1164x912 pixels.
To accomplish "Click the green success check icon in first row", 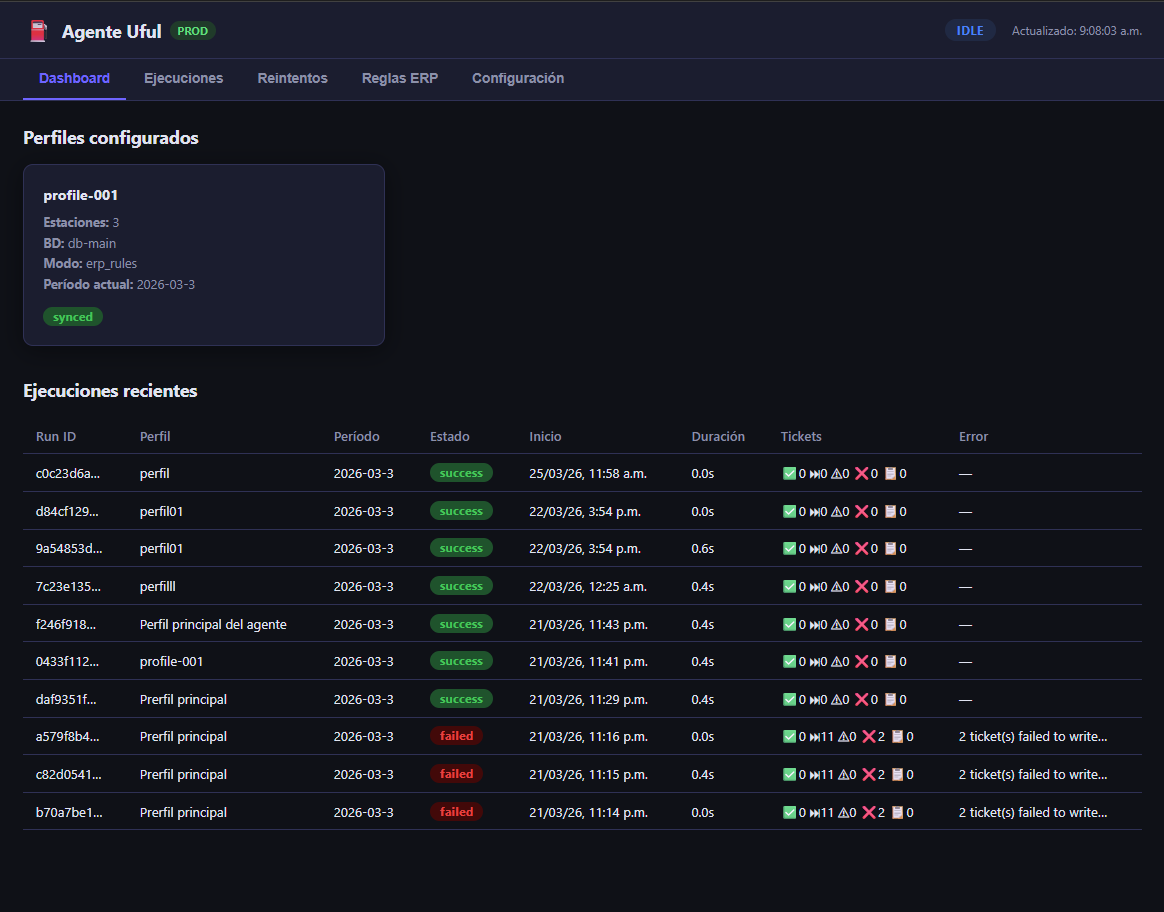I will pos(789,473).
